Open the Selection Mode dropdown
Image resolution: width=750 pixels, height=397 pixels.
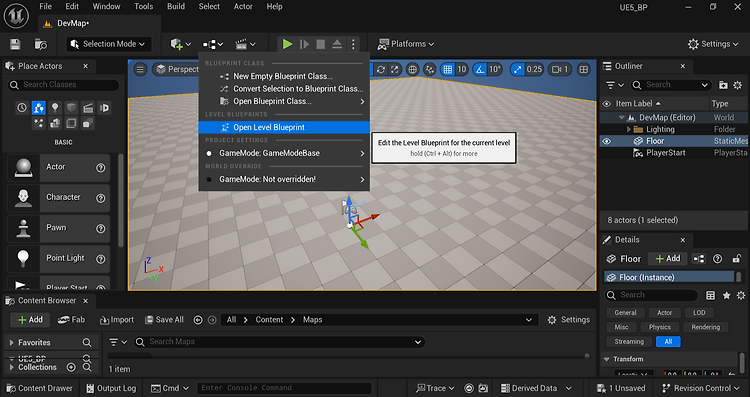pyautogui.click(x=109, y=44)
